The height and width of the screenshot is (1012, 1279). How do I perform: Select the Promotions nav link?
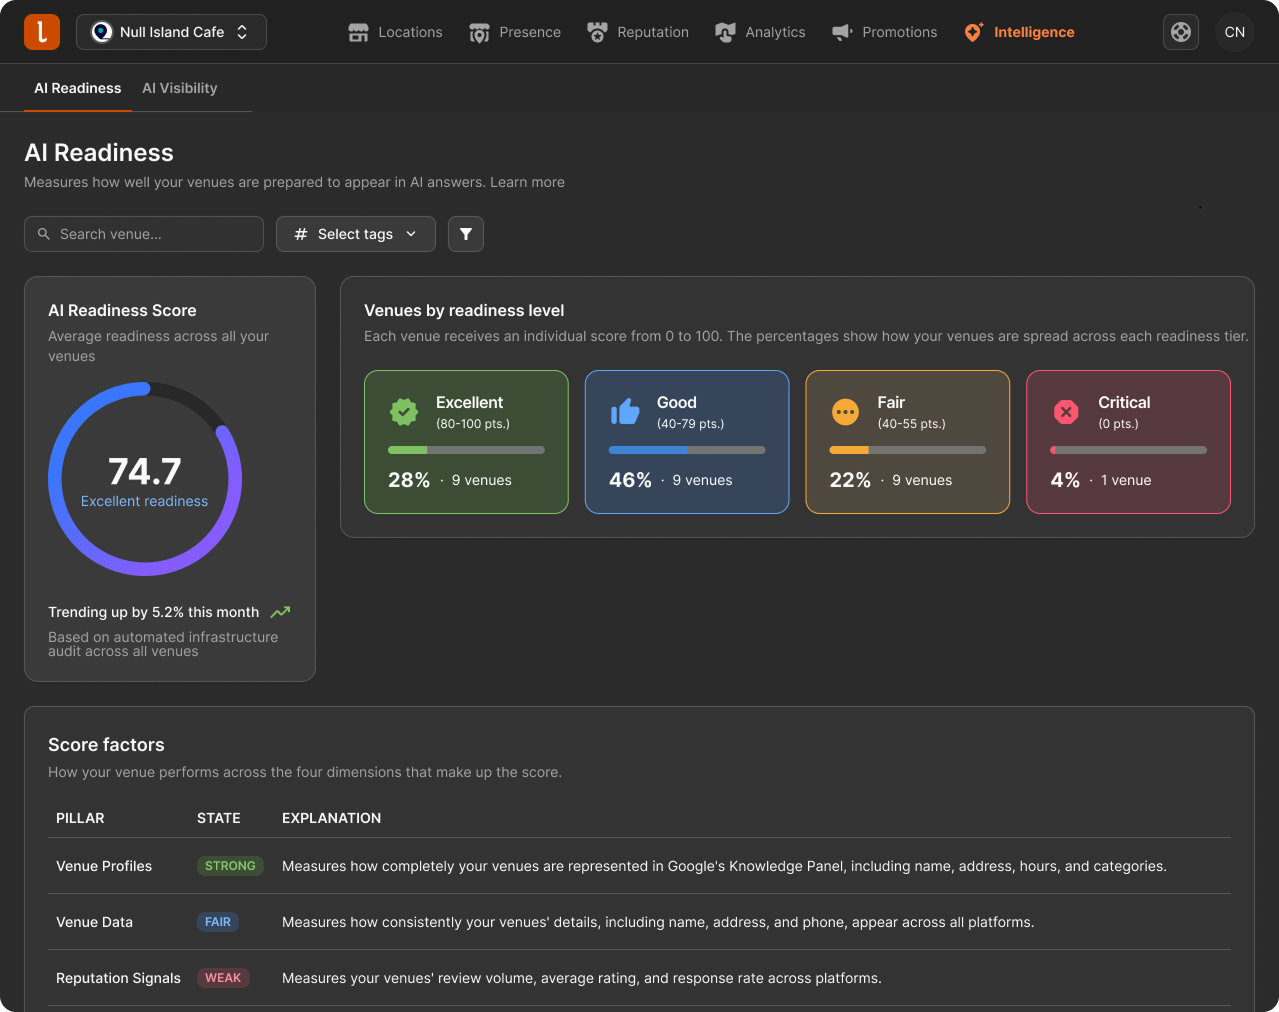coord(885,32)
